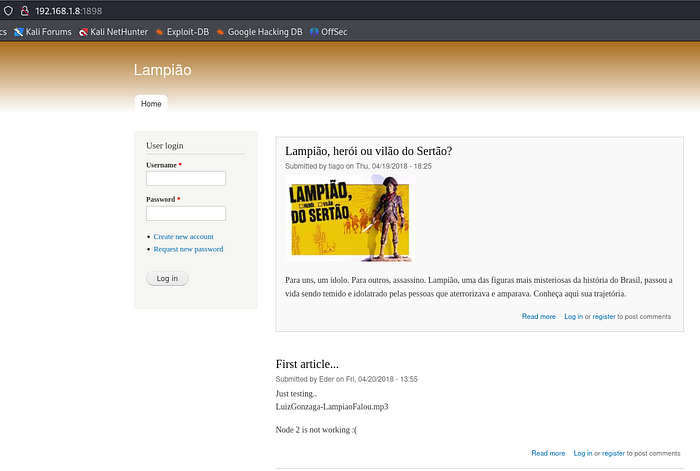Open the Kali NetHunter bookmark
This screenshot has width=700, height=471.
tap(113, 32)
